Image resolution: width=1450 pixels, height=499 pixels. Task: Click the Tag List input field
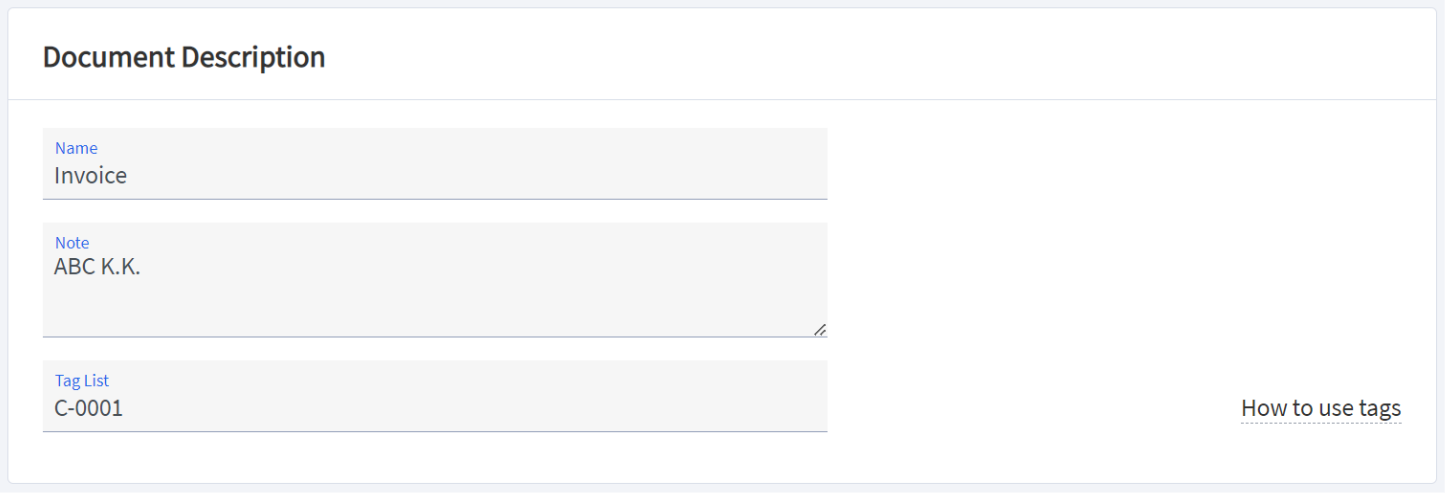[435, 396]
